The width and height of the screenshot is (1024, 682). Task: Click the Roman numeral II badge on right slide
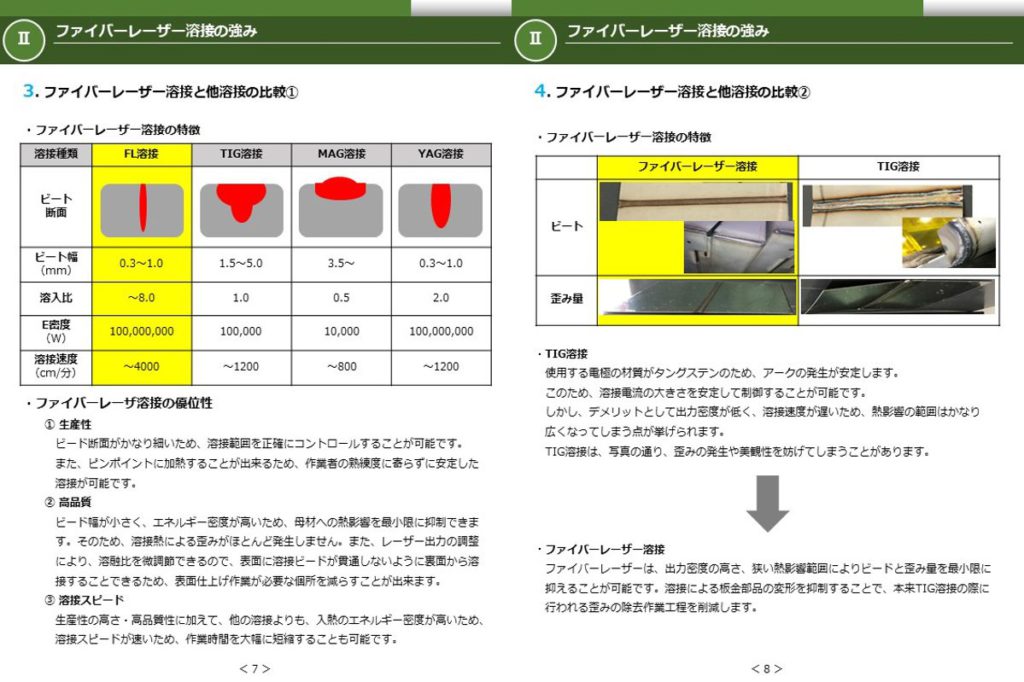(x=535, y=39)
